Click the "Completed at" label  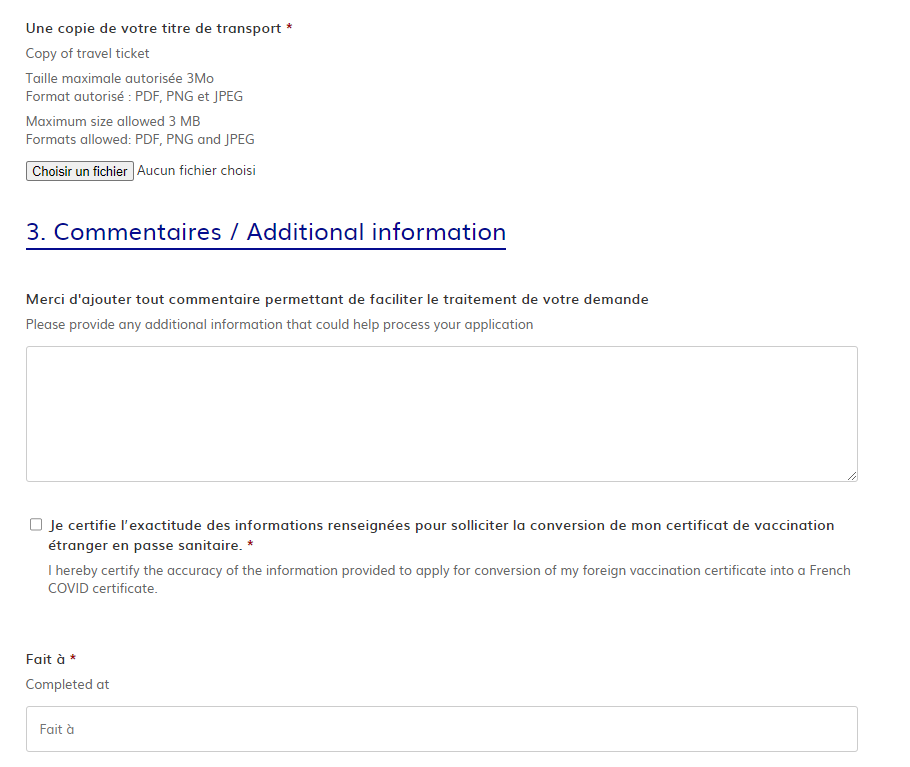tap(67, 684)
